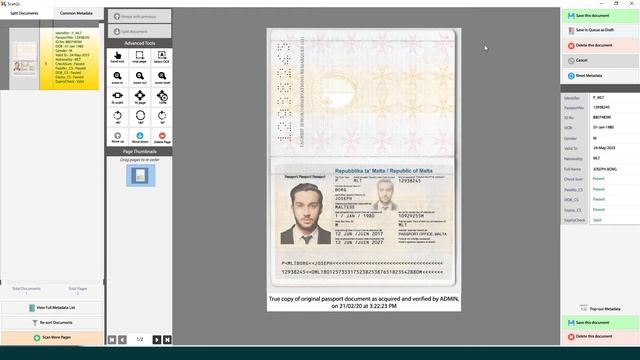Screen dimensions: 640x360
Task: Rotate page 90° clockwise
Action: point(162,117)
